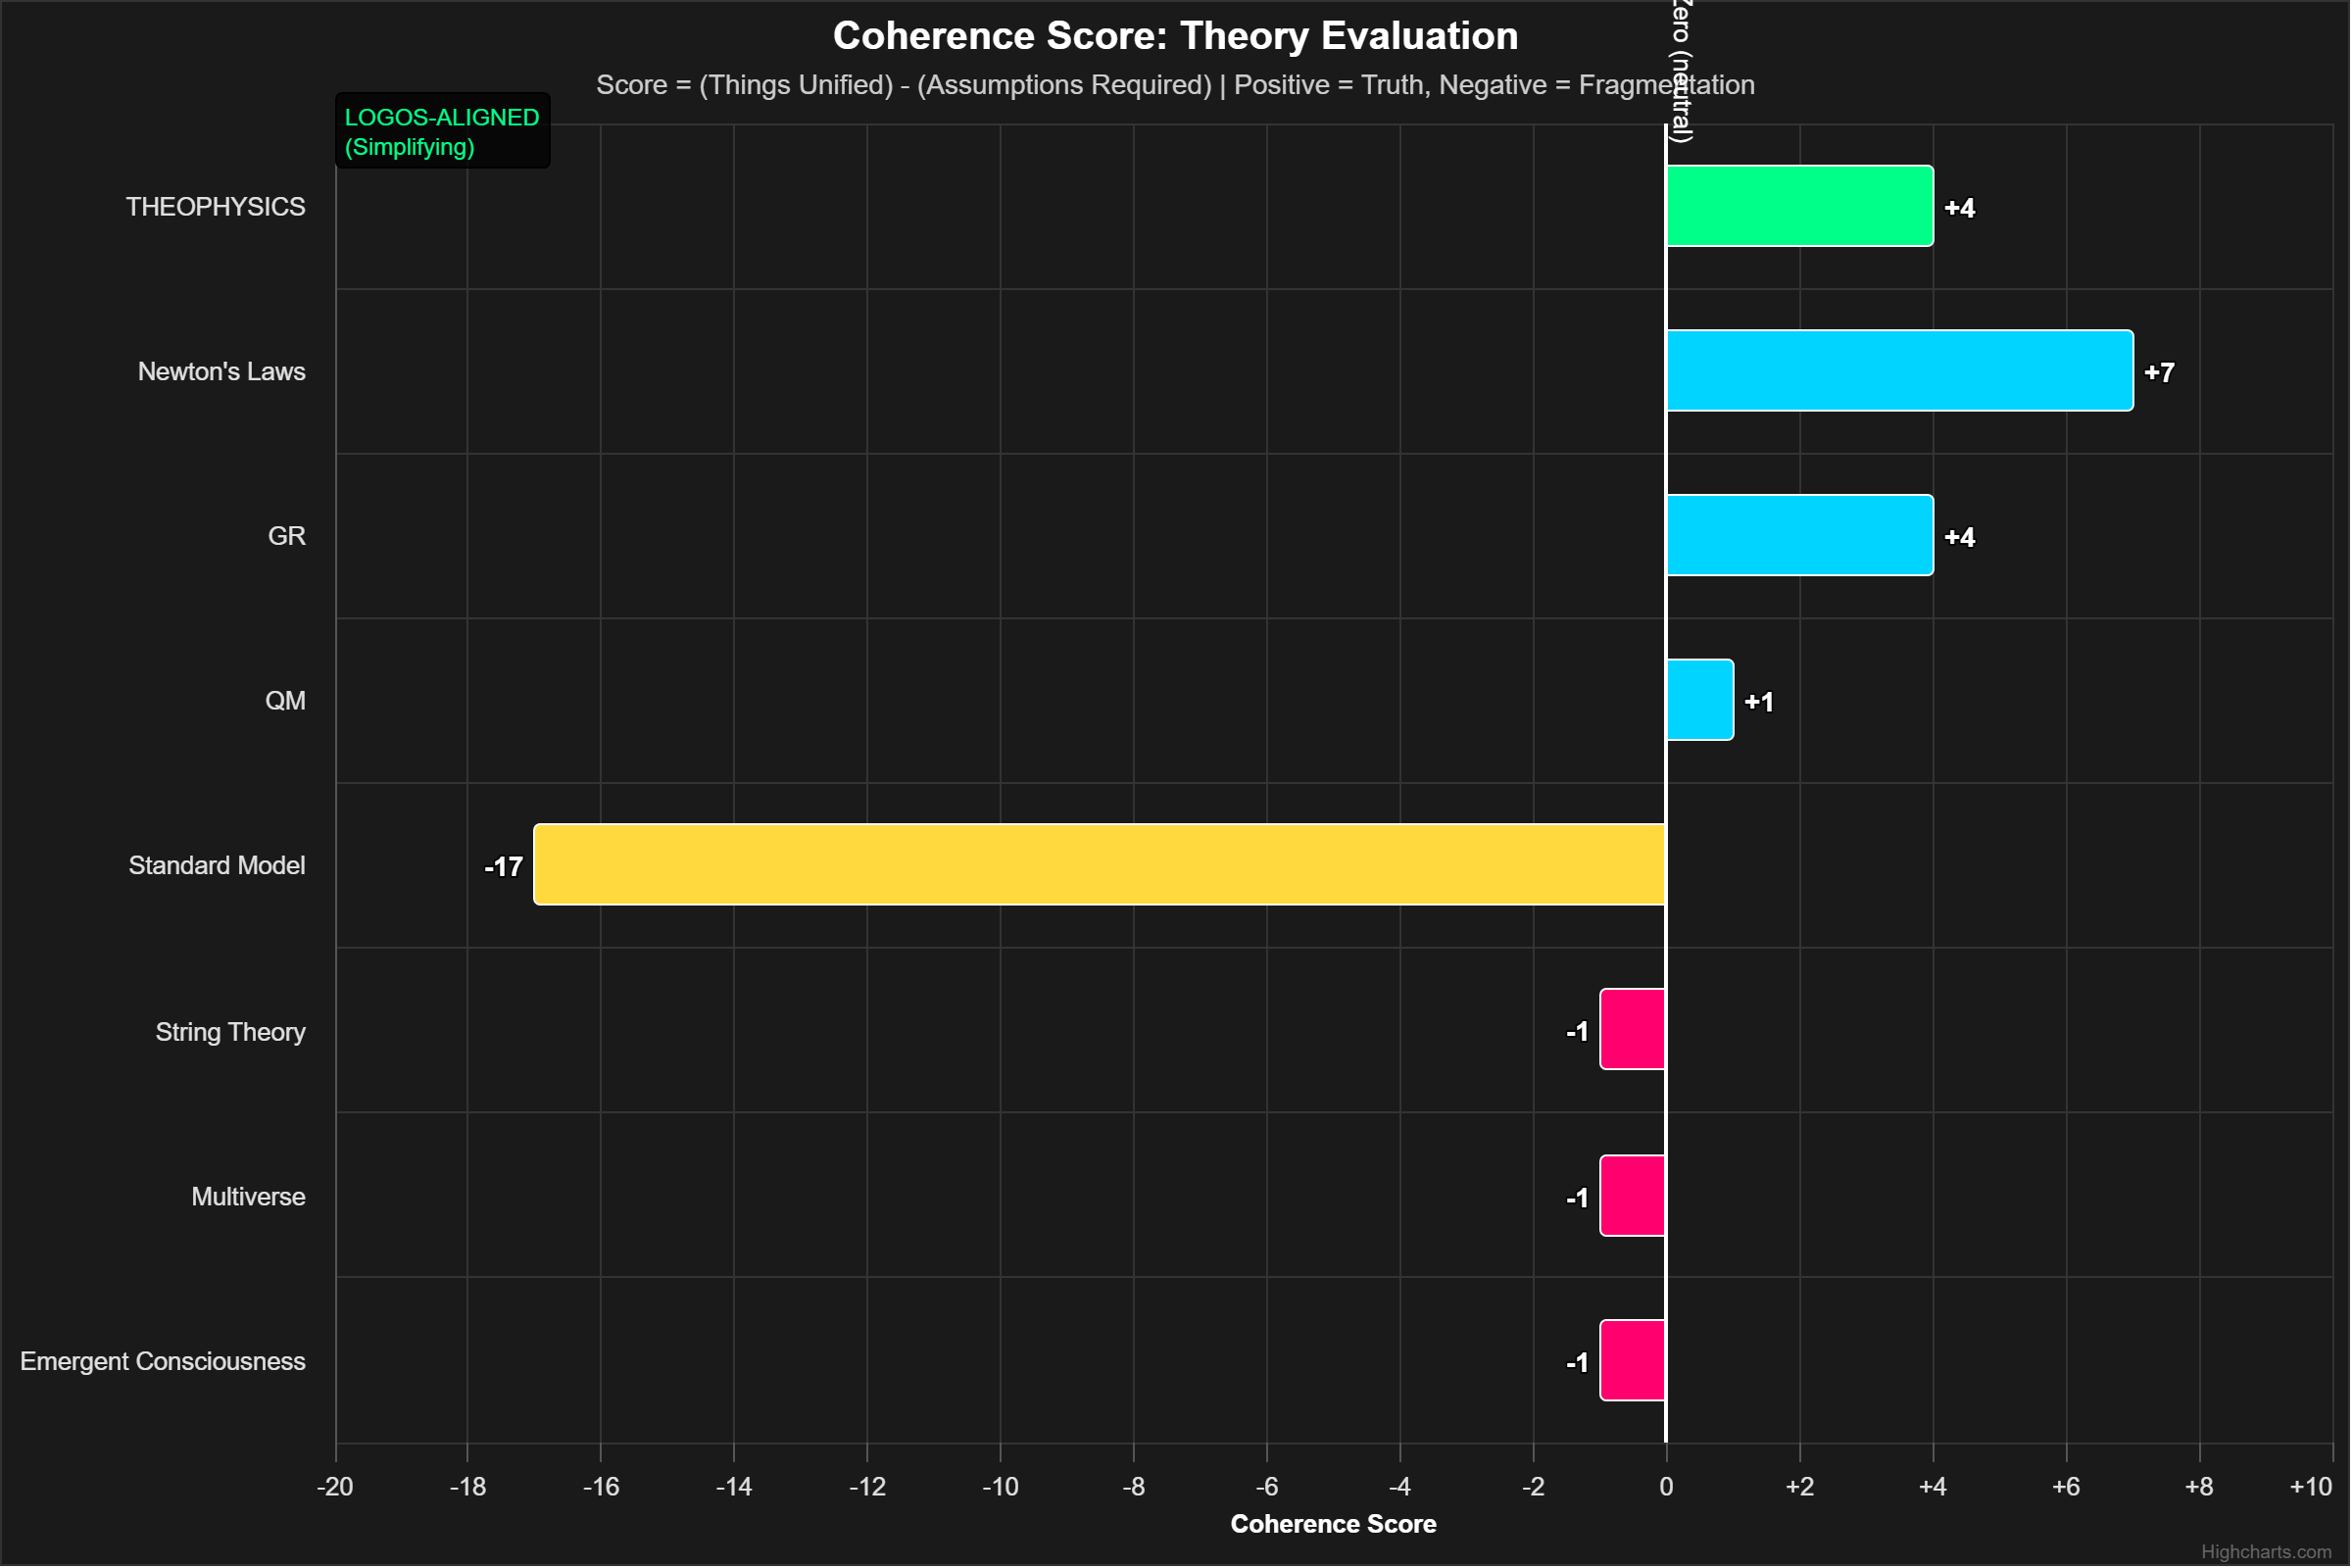Image resolution: width=2352 pixels, height=1568 pixels.
Task: Select the THEOPHYSICS category label
Action: pos(216,207)
